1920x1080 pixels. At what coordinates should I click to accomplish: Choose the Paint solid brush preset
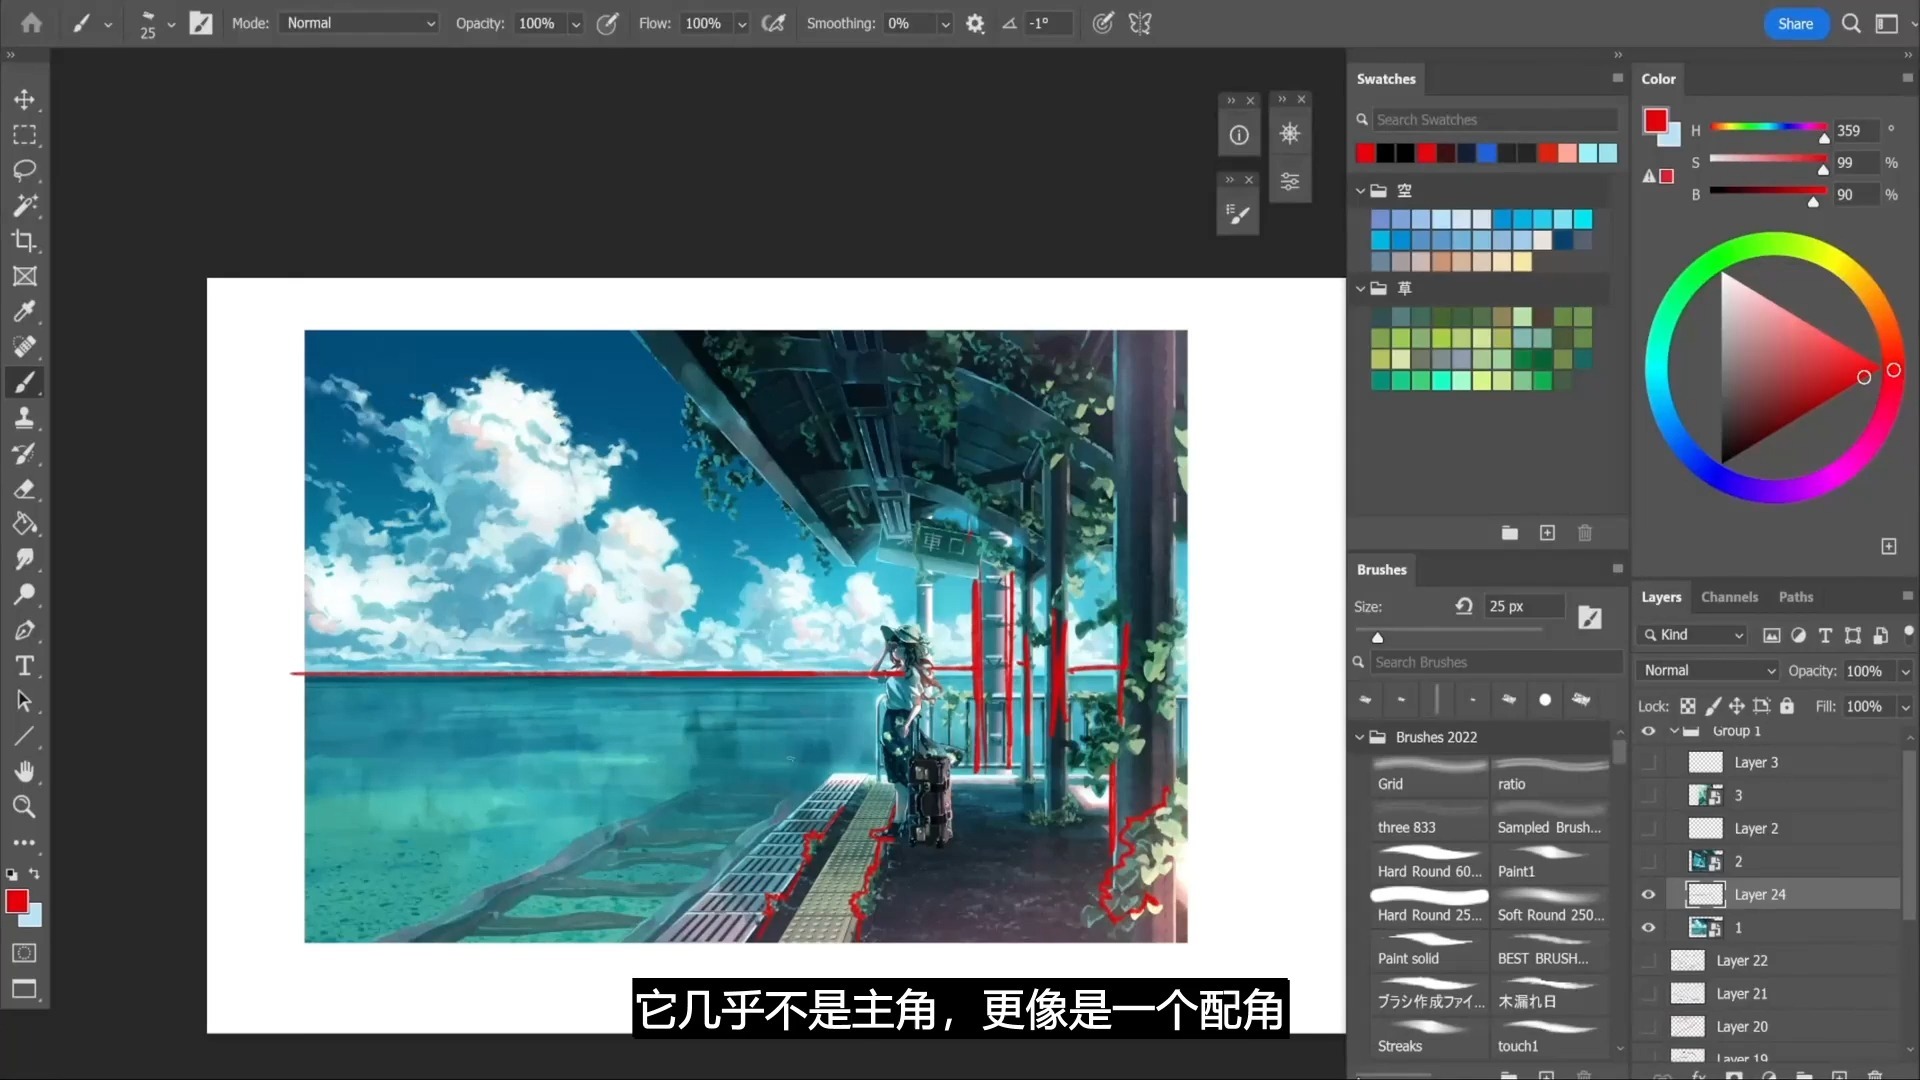1429,948
